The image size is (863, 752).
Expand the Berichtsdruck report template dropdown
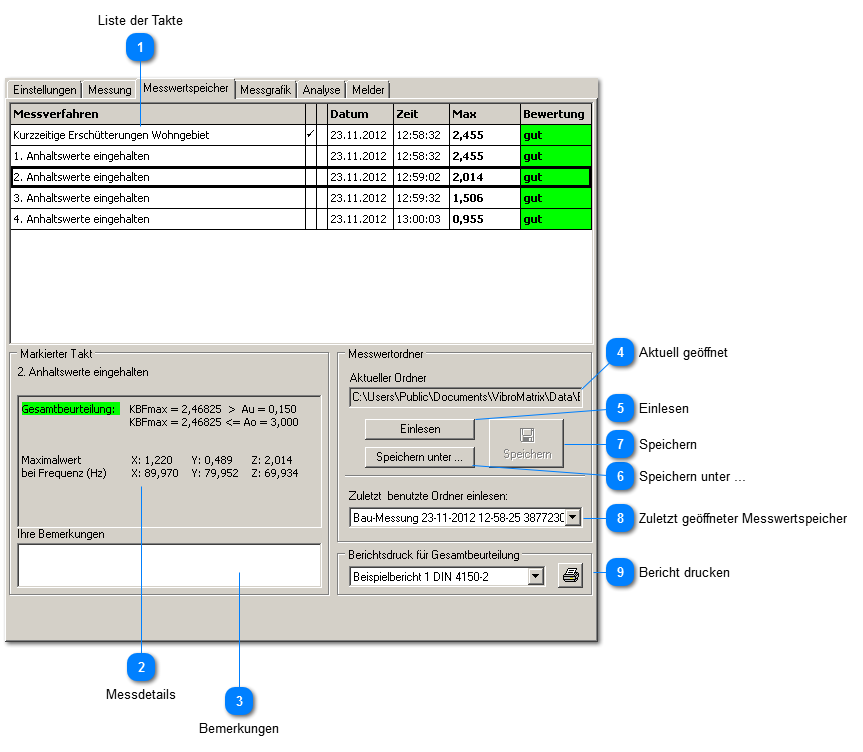pyautogui.click(x=535, y=577)
